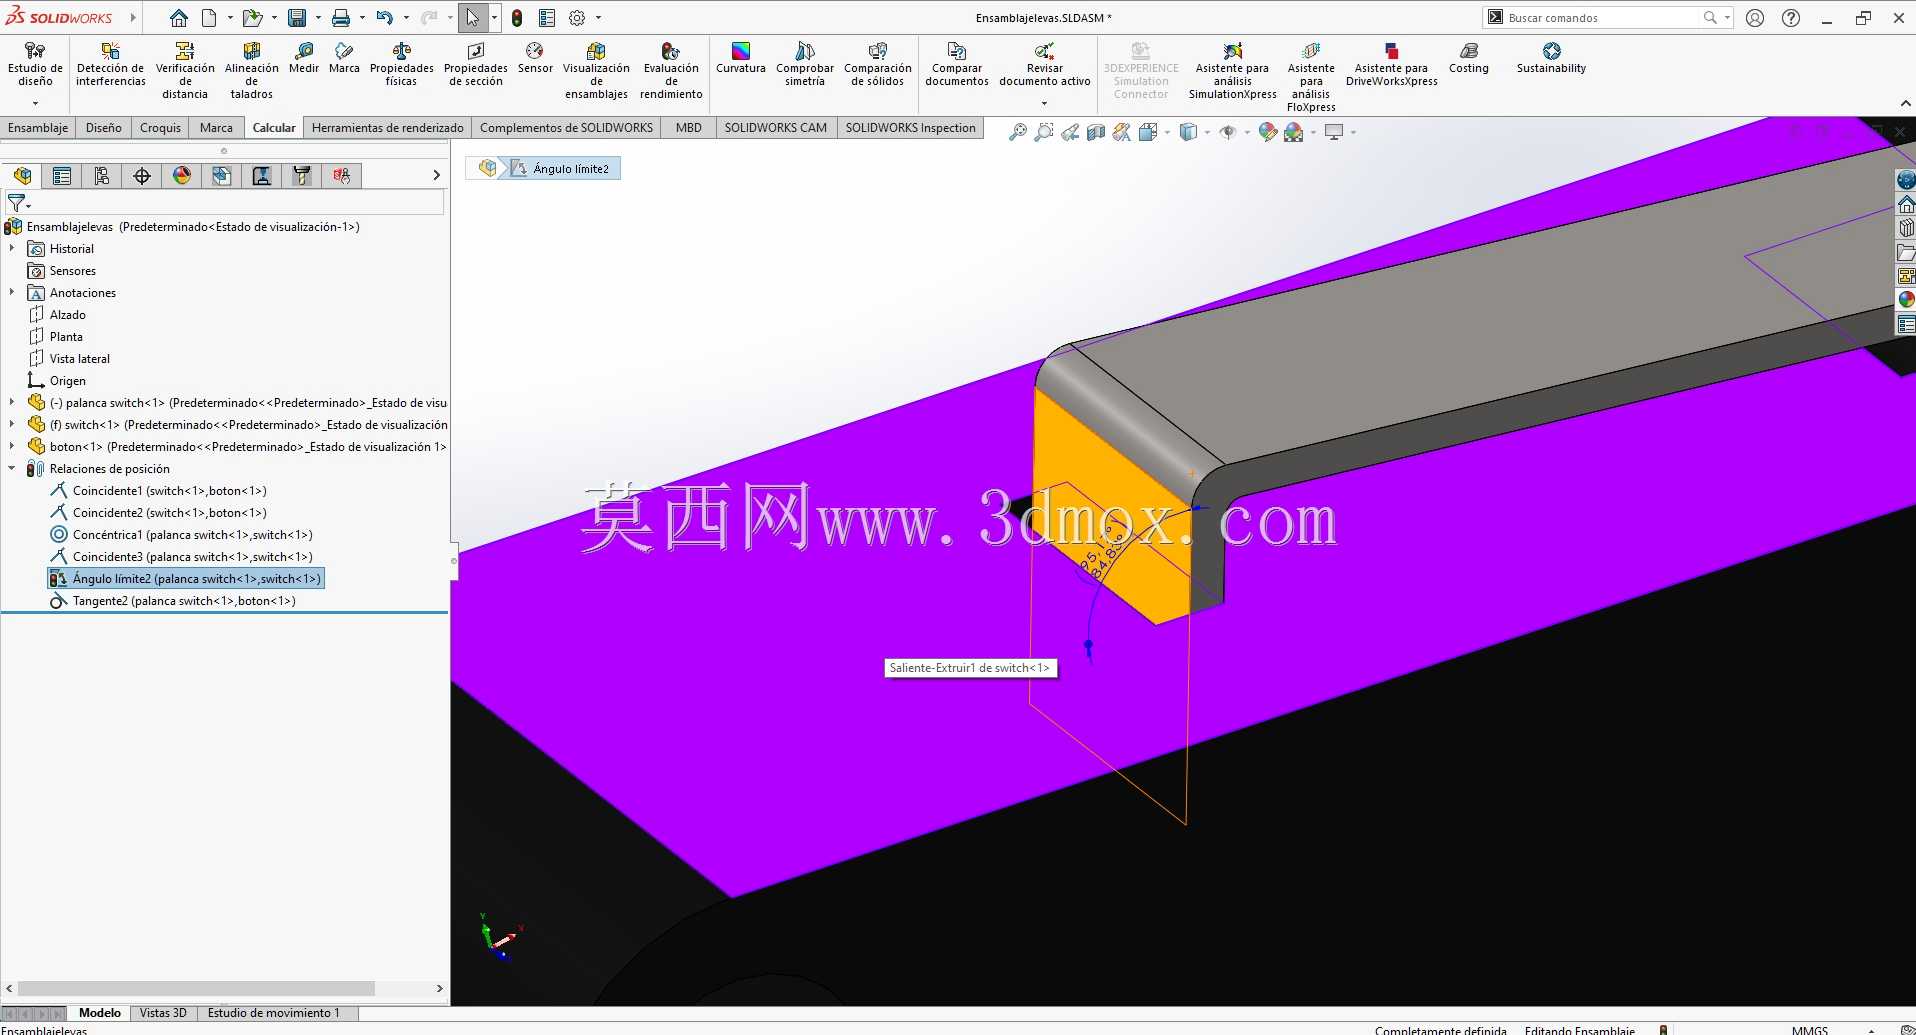Screen dimensions: 1916x1035
Task: Open Propiedades físicas tool
Action: 401,65
